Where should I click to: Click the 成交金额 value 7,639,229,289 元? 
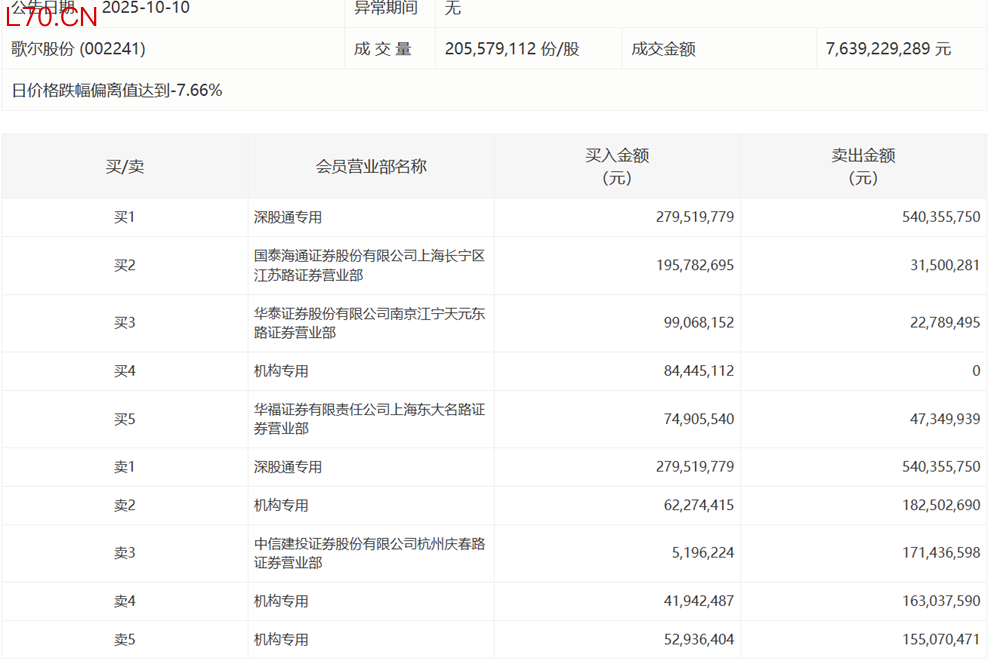tap(888, 49)
